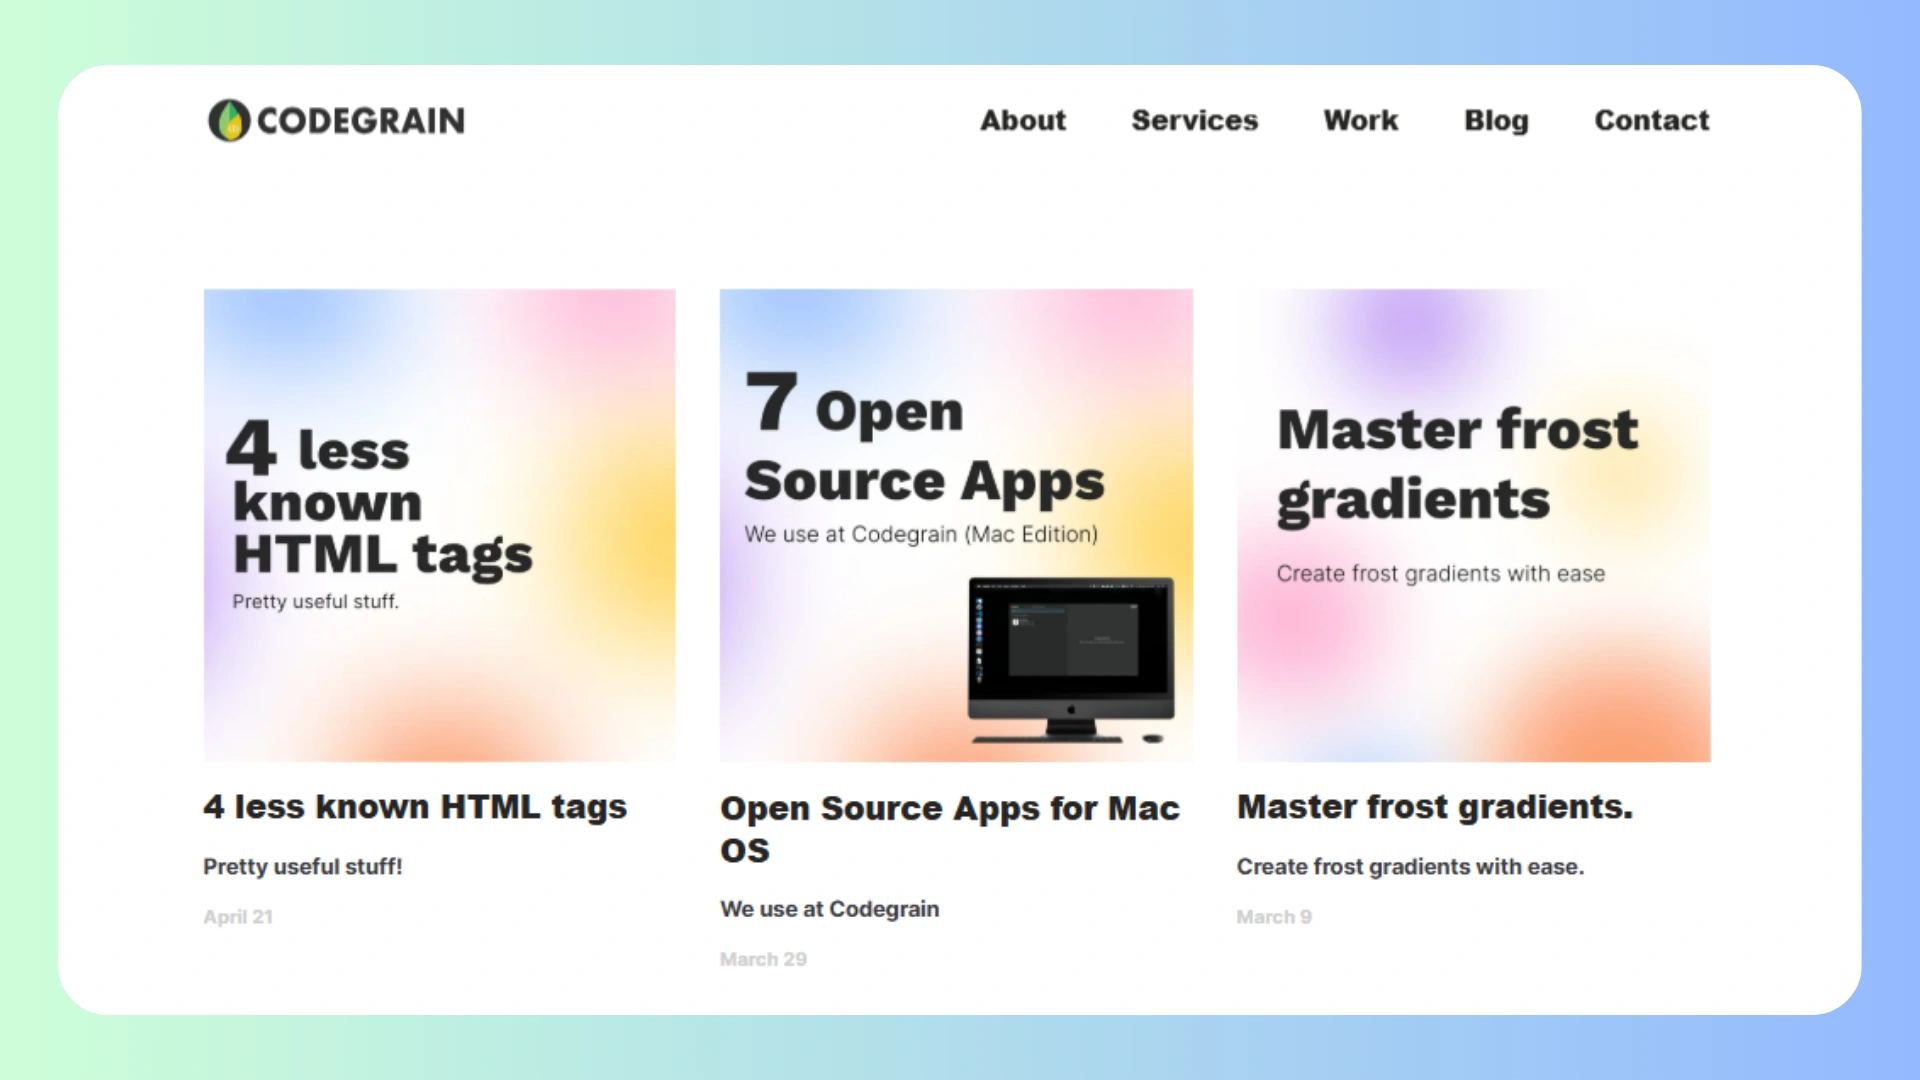
Task: Click the '7 Open Source Apps' cover image
Action: [955, 525]
